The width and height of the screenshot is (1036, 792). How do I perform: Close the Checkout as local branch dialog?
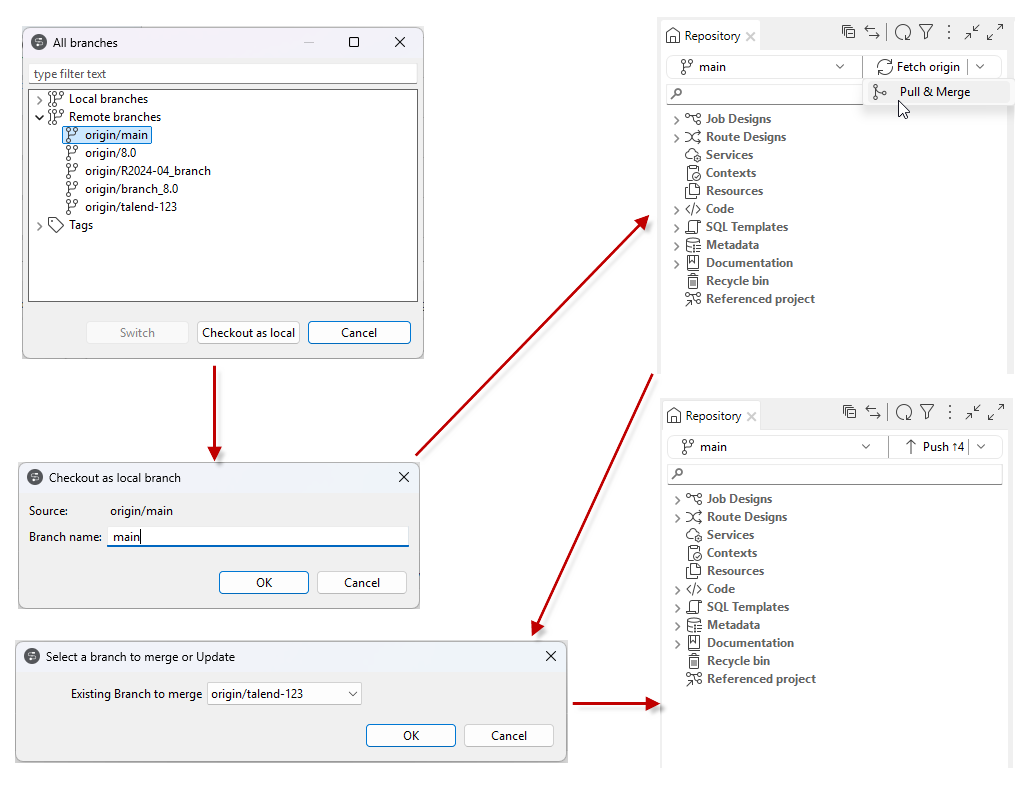coord(404,477)
